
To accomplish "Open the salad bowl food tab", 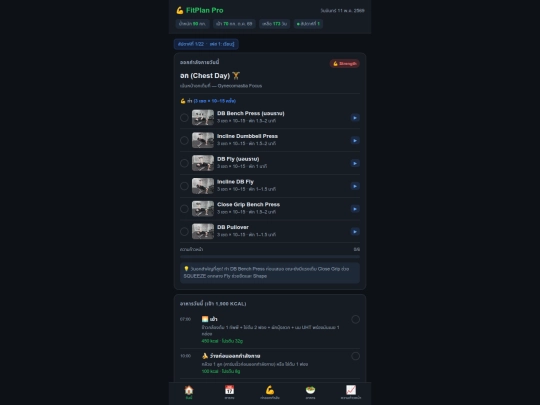I will pyautogui.click(x=310, y=392).
